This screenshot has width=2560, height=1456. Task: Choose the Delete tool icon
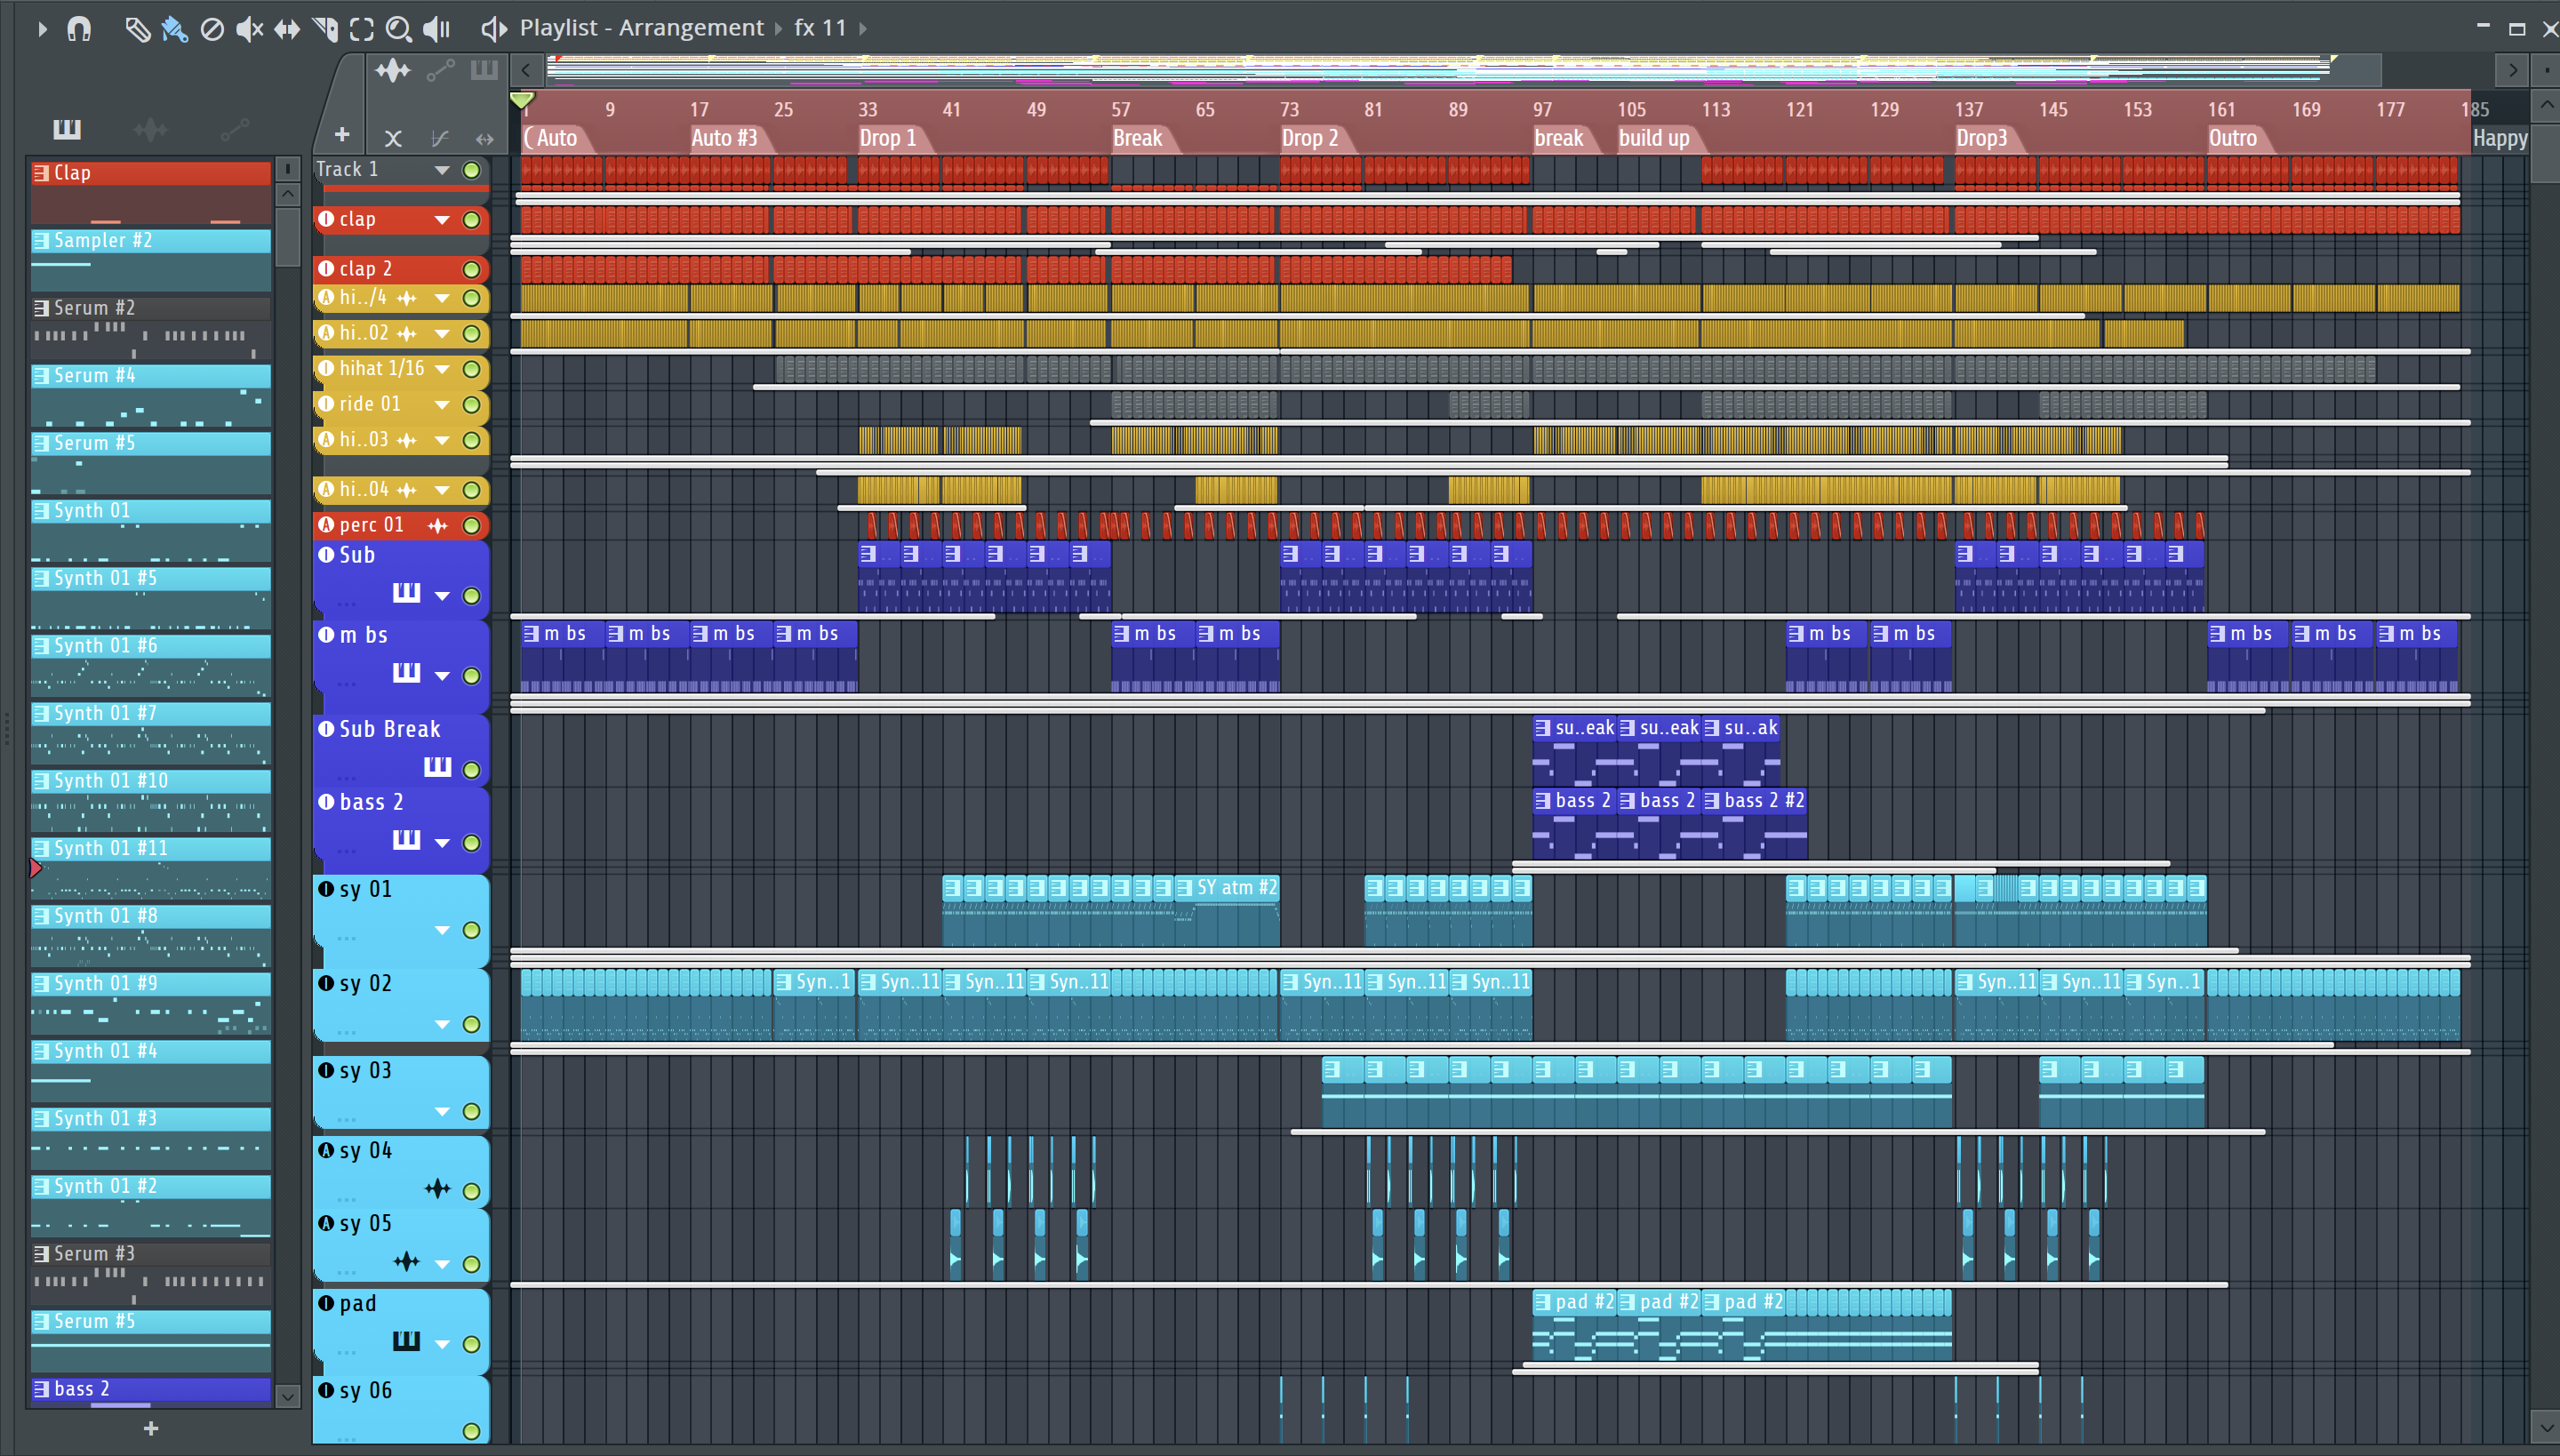point(212,28)
